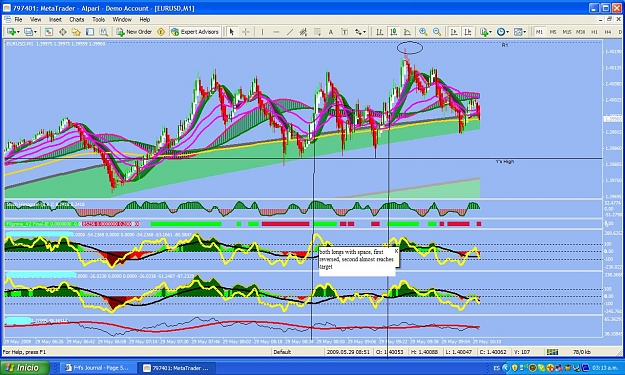Select the M5 timeframe button
This screenshot has width=625, height=375.
(553, 32)
